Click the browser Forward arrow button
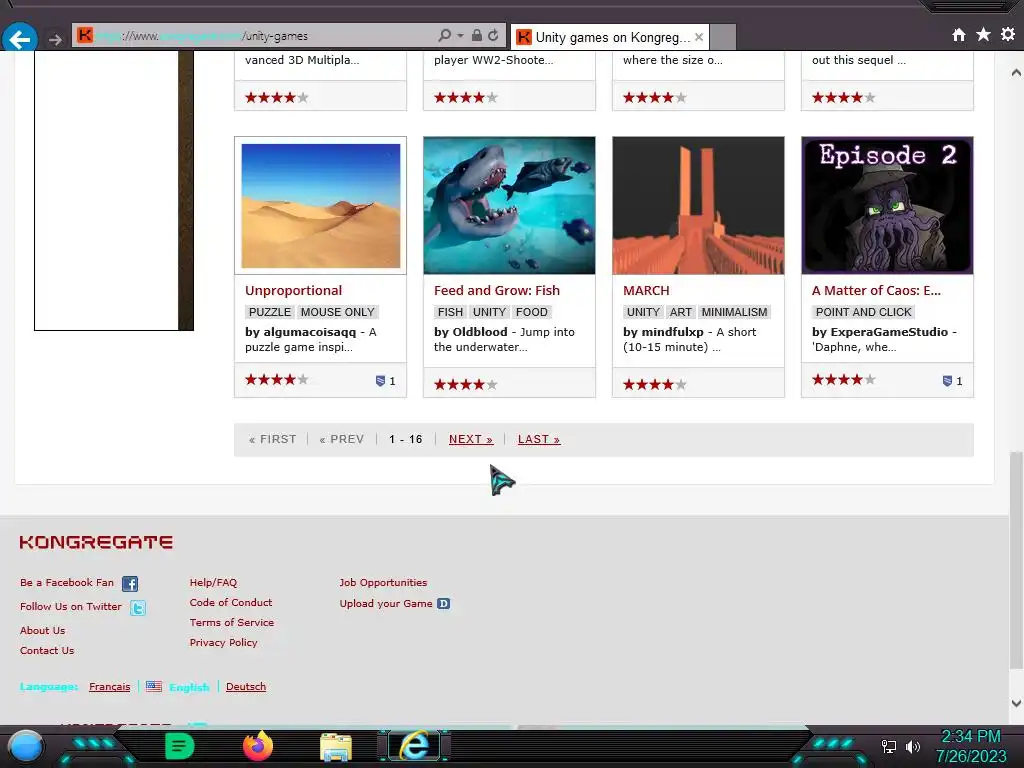Viewport: 1024px width, 768px height. pyautogui.click(x=56, y=40)
